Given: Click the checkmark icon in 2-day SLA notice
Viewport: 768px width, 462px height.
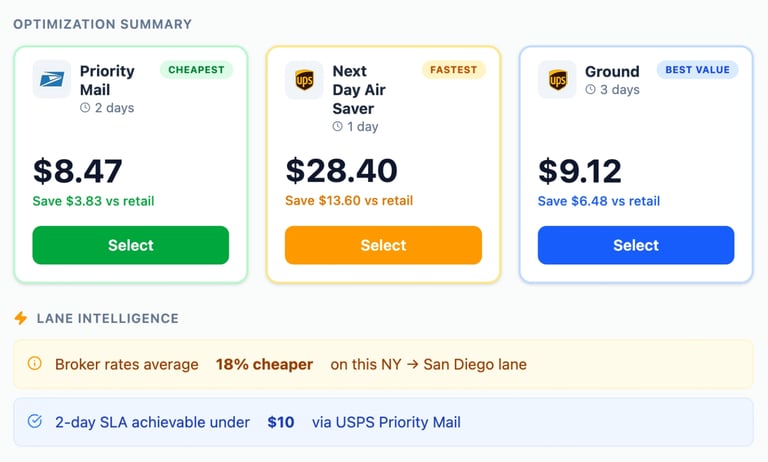Looking at the screenshot, I should pos(35,422).
